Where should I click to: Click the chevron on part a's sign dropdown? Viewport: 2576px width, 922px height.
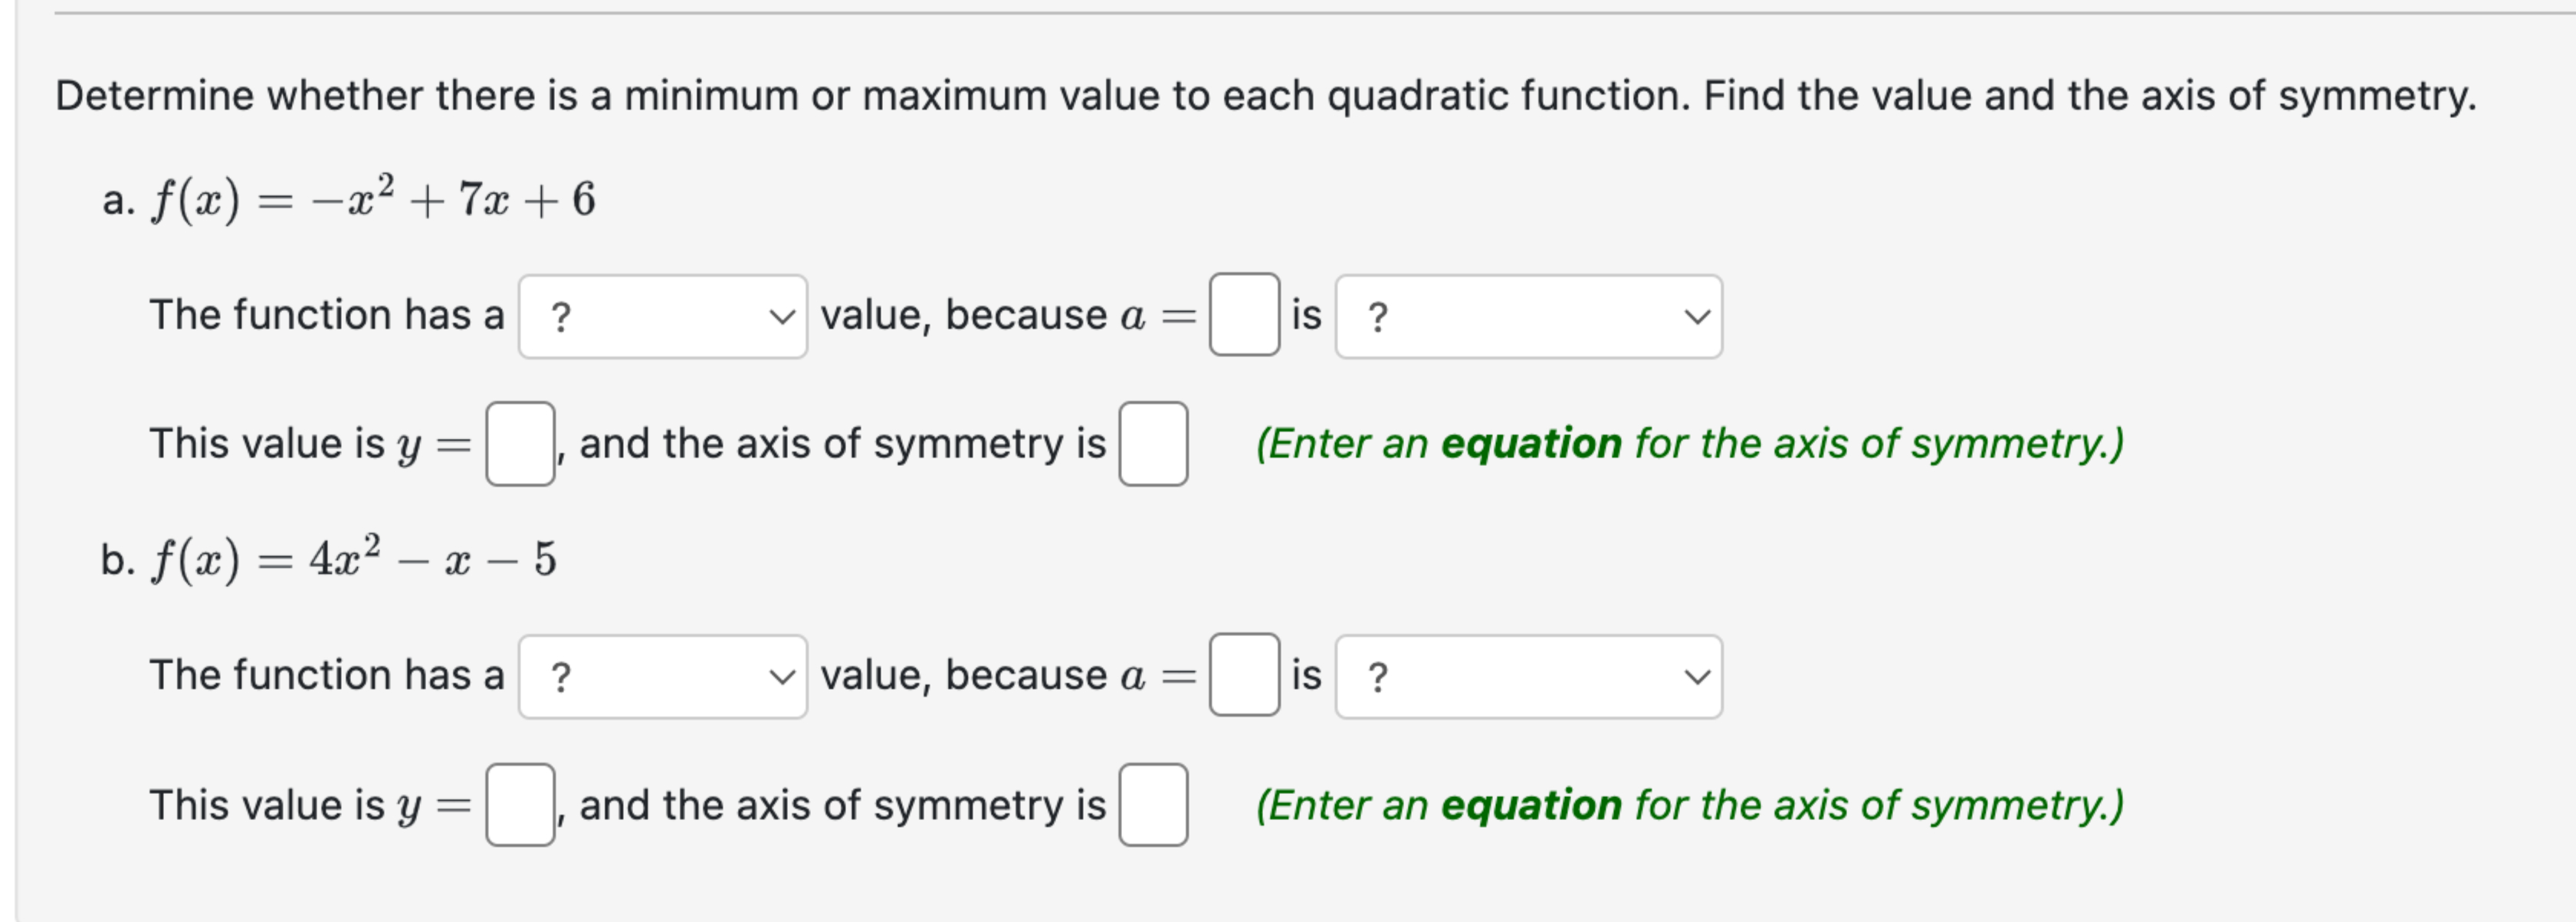1698,316
